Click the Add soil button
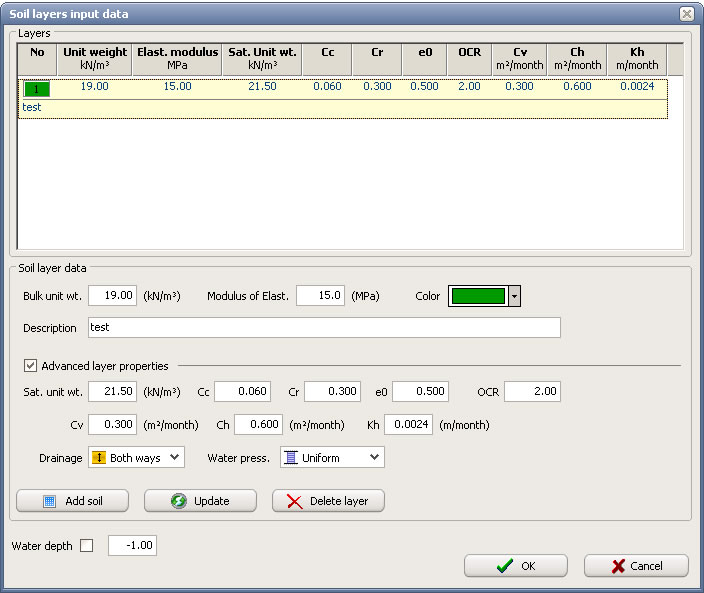 (73, 501)
